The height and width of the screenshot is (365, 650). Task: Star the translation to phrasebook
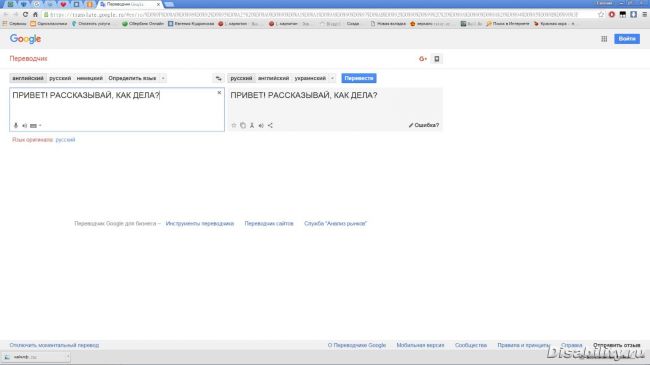(234, 125)
